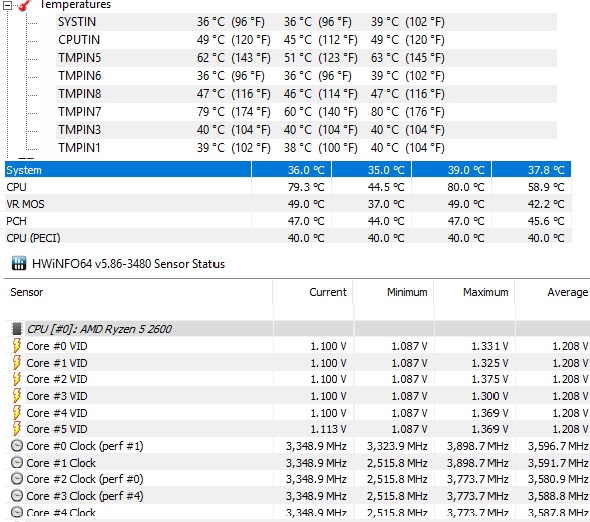Click Core #0 Clock minimum 3,323.9 MHz
The width and height of the screenshot is (590, 522).
(397, 446)
